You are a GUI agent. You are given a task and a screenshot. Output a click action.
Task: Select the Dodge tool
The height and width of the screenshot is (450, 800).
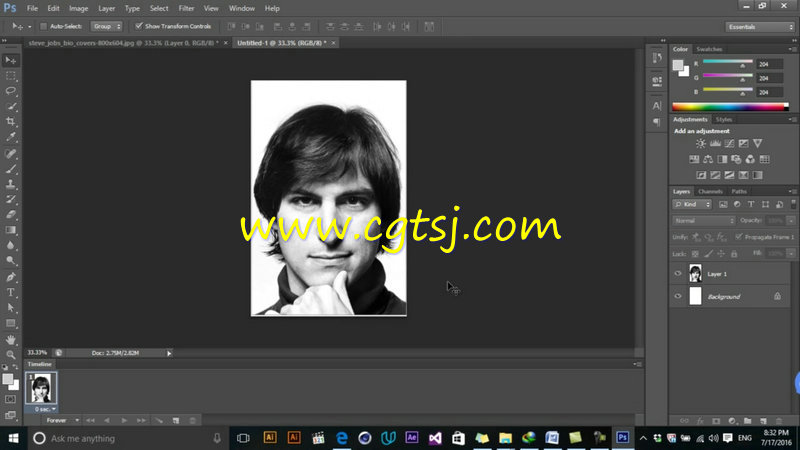(x=11, y=261)
